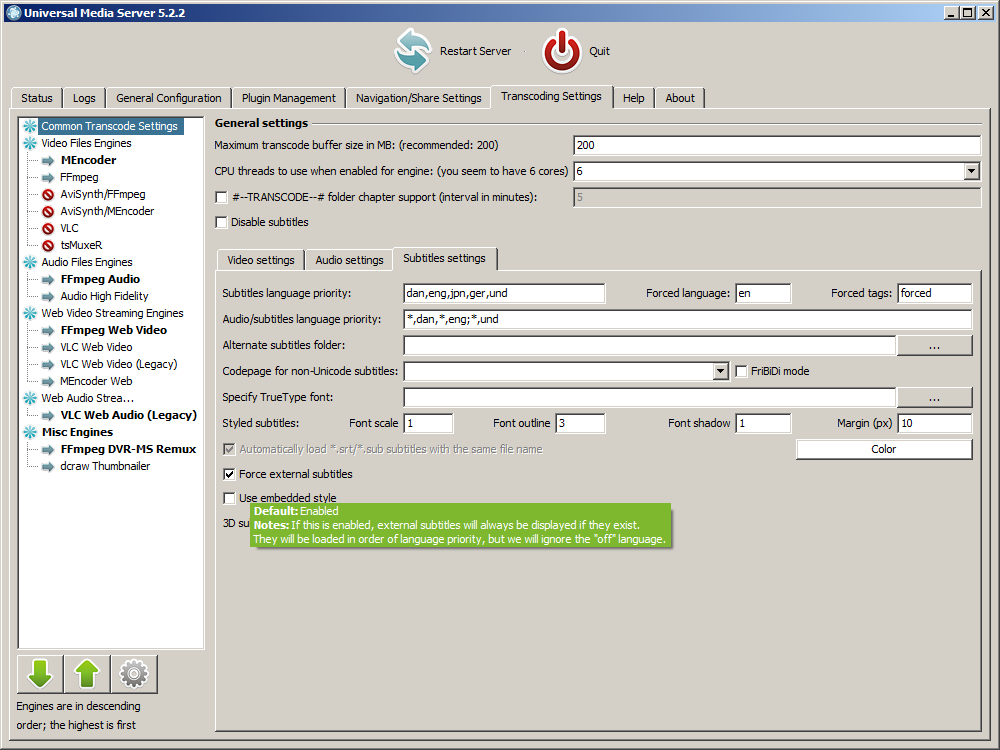The image size is (1000, 750).
Task: Click the Audio High Fidelity arrow icon
Action: 48,297
